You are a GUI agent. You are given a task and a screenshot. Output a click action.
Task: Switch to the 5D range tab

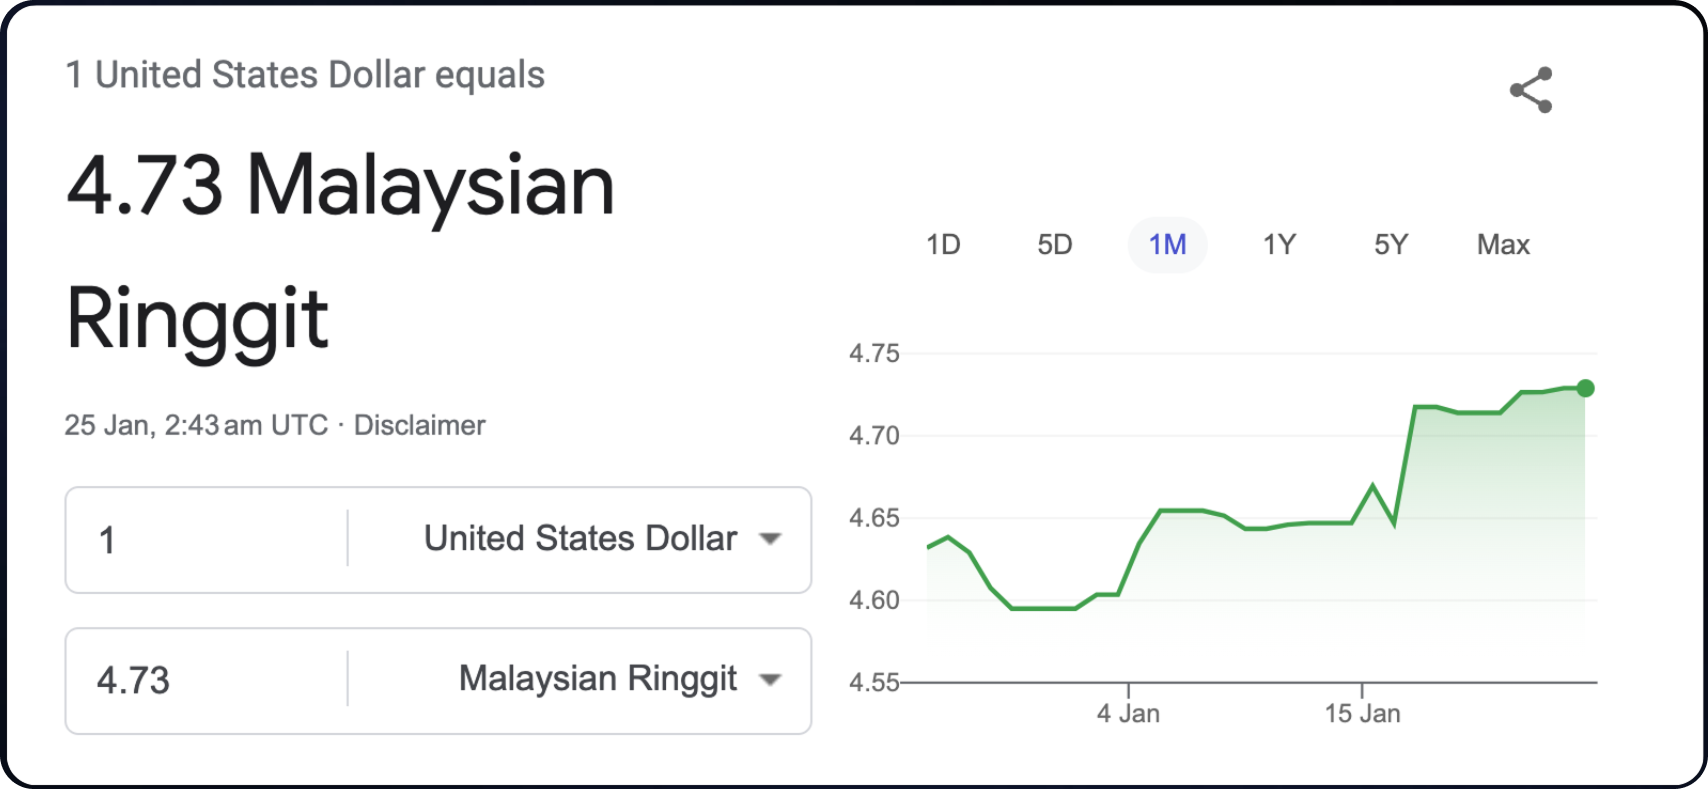click(x=1055, y=245)
